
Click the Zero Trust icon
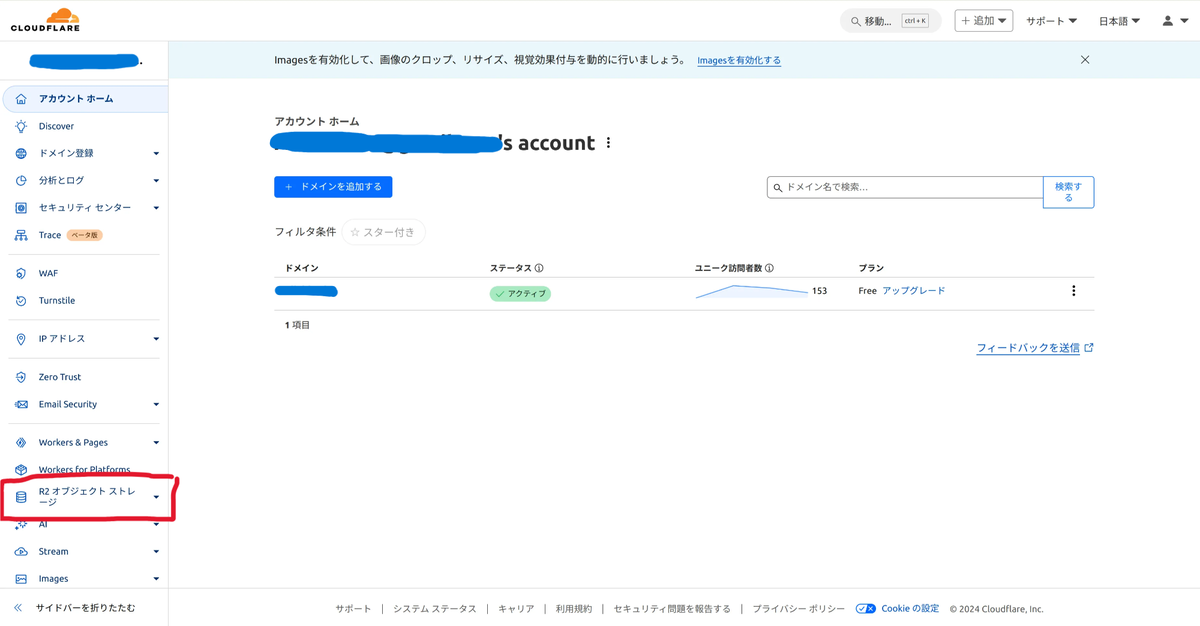[21, 377]
